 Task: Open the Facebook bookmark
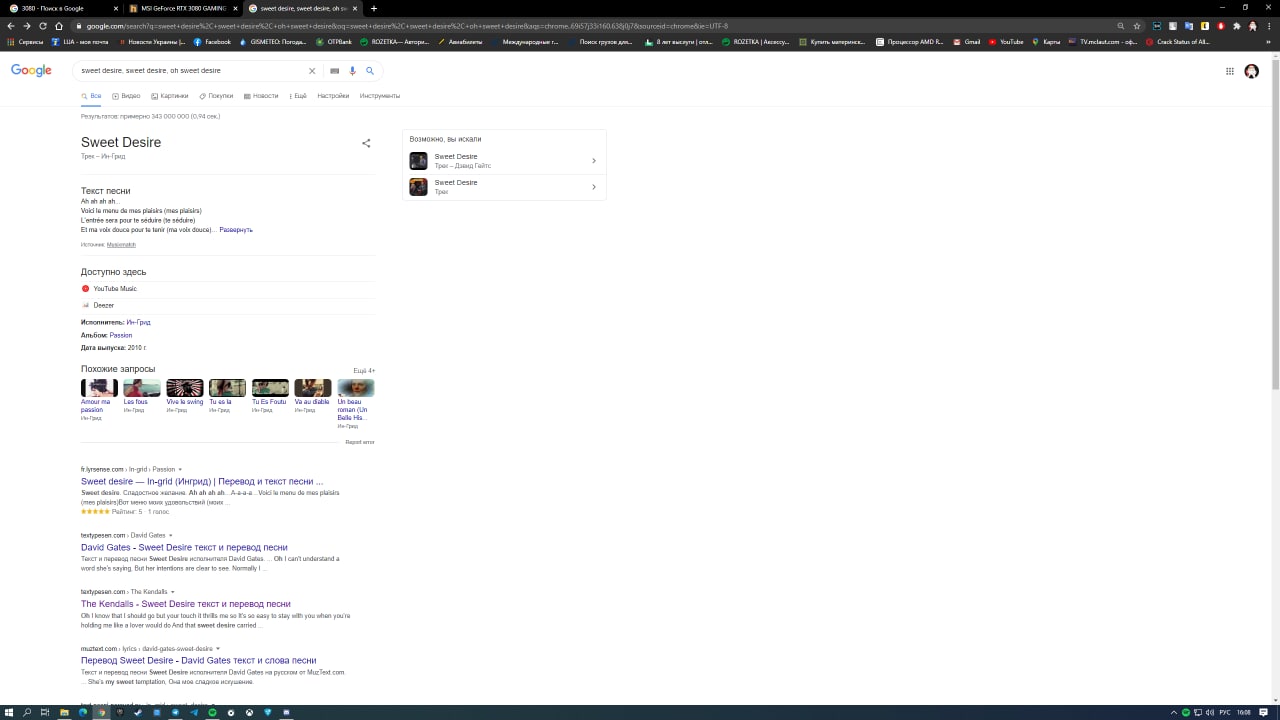tap(212, 42)
